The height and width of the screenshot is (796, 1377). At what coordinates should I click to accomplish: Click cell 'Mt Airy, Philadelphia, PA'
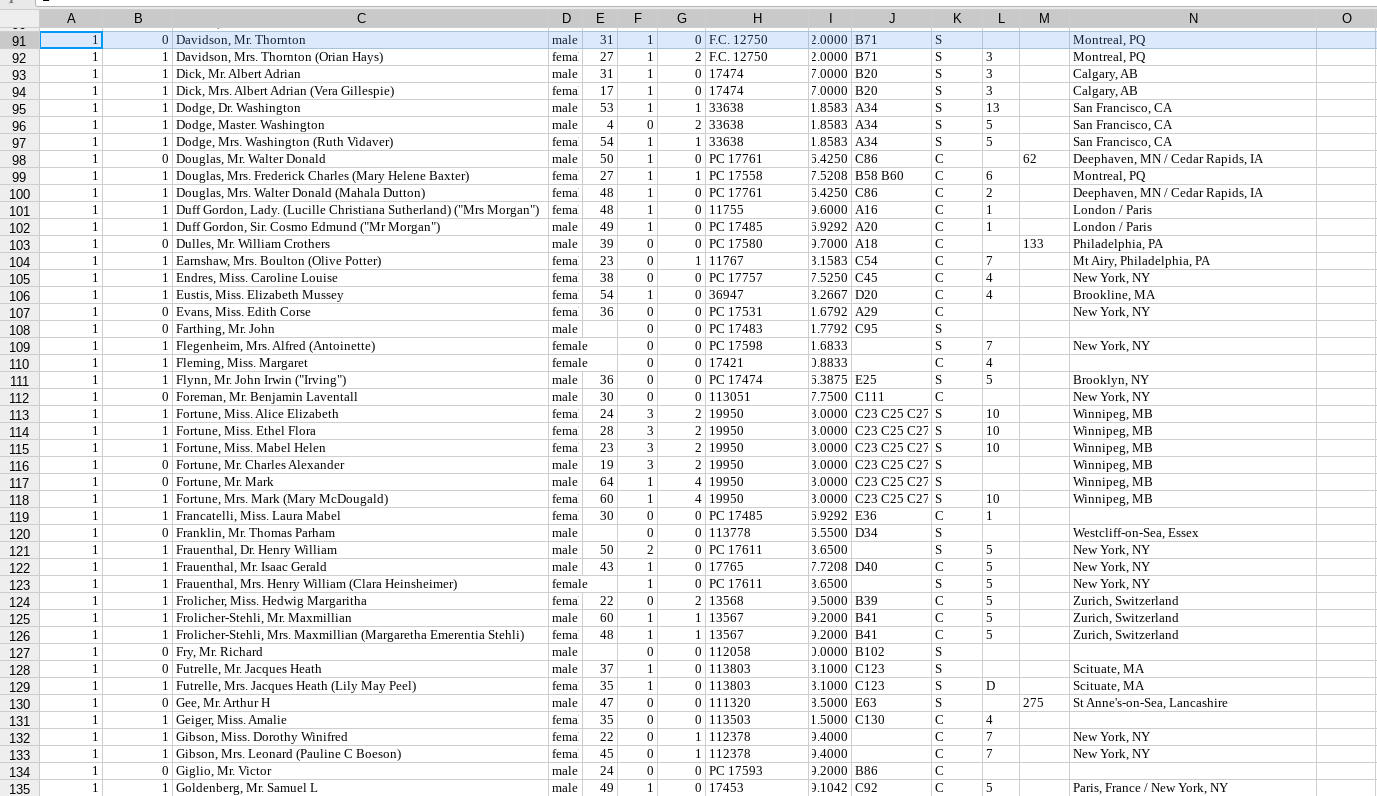[1193, 261]
